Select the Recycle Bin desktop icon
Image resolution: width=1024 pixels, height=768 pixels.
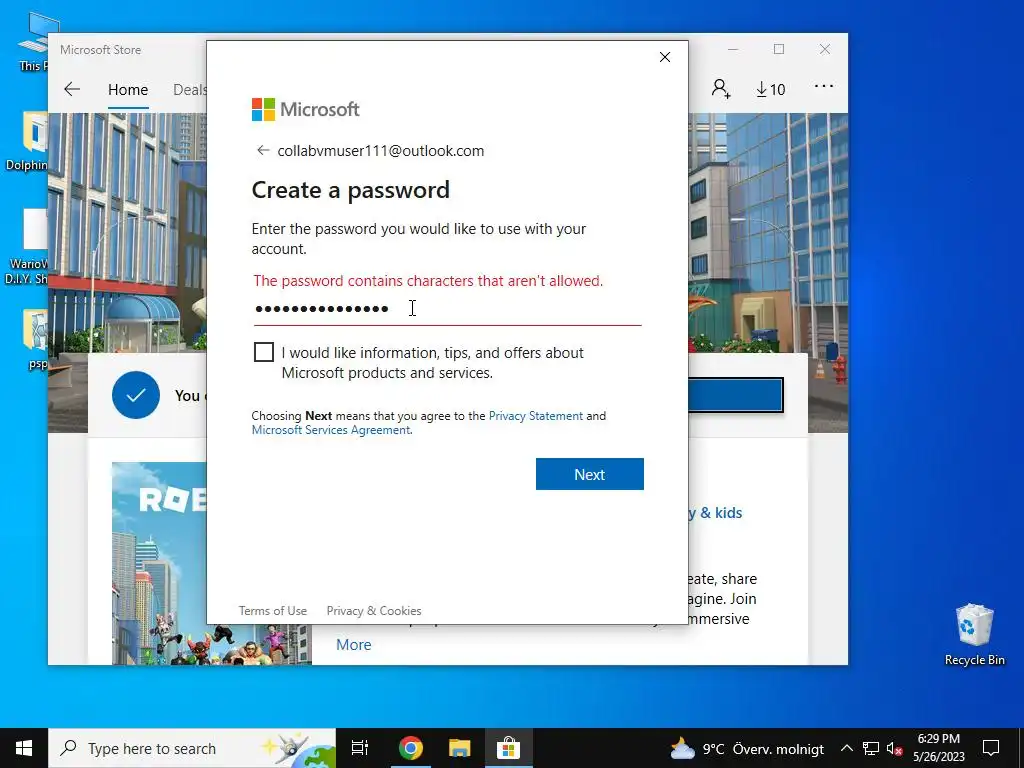[x=974, y=634]
